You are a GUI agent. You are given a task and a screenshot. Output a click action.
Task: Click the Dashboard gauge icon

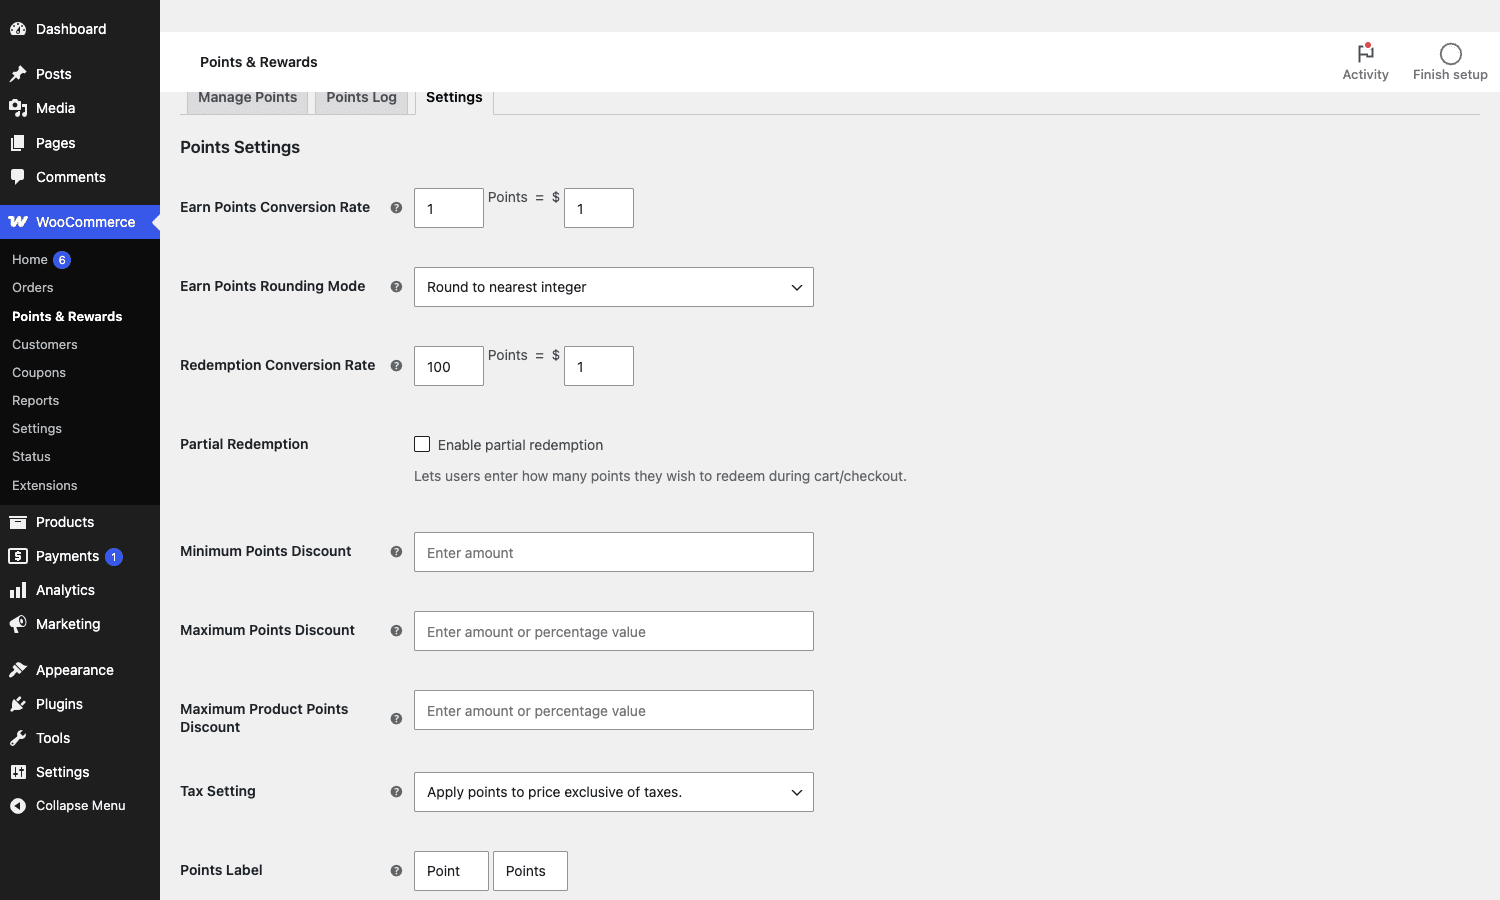pos(18,29)
